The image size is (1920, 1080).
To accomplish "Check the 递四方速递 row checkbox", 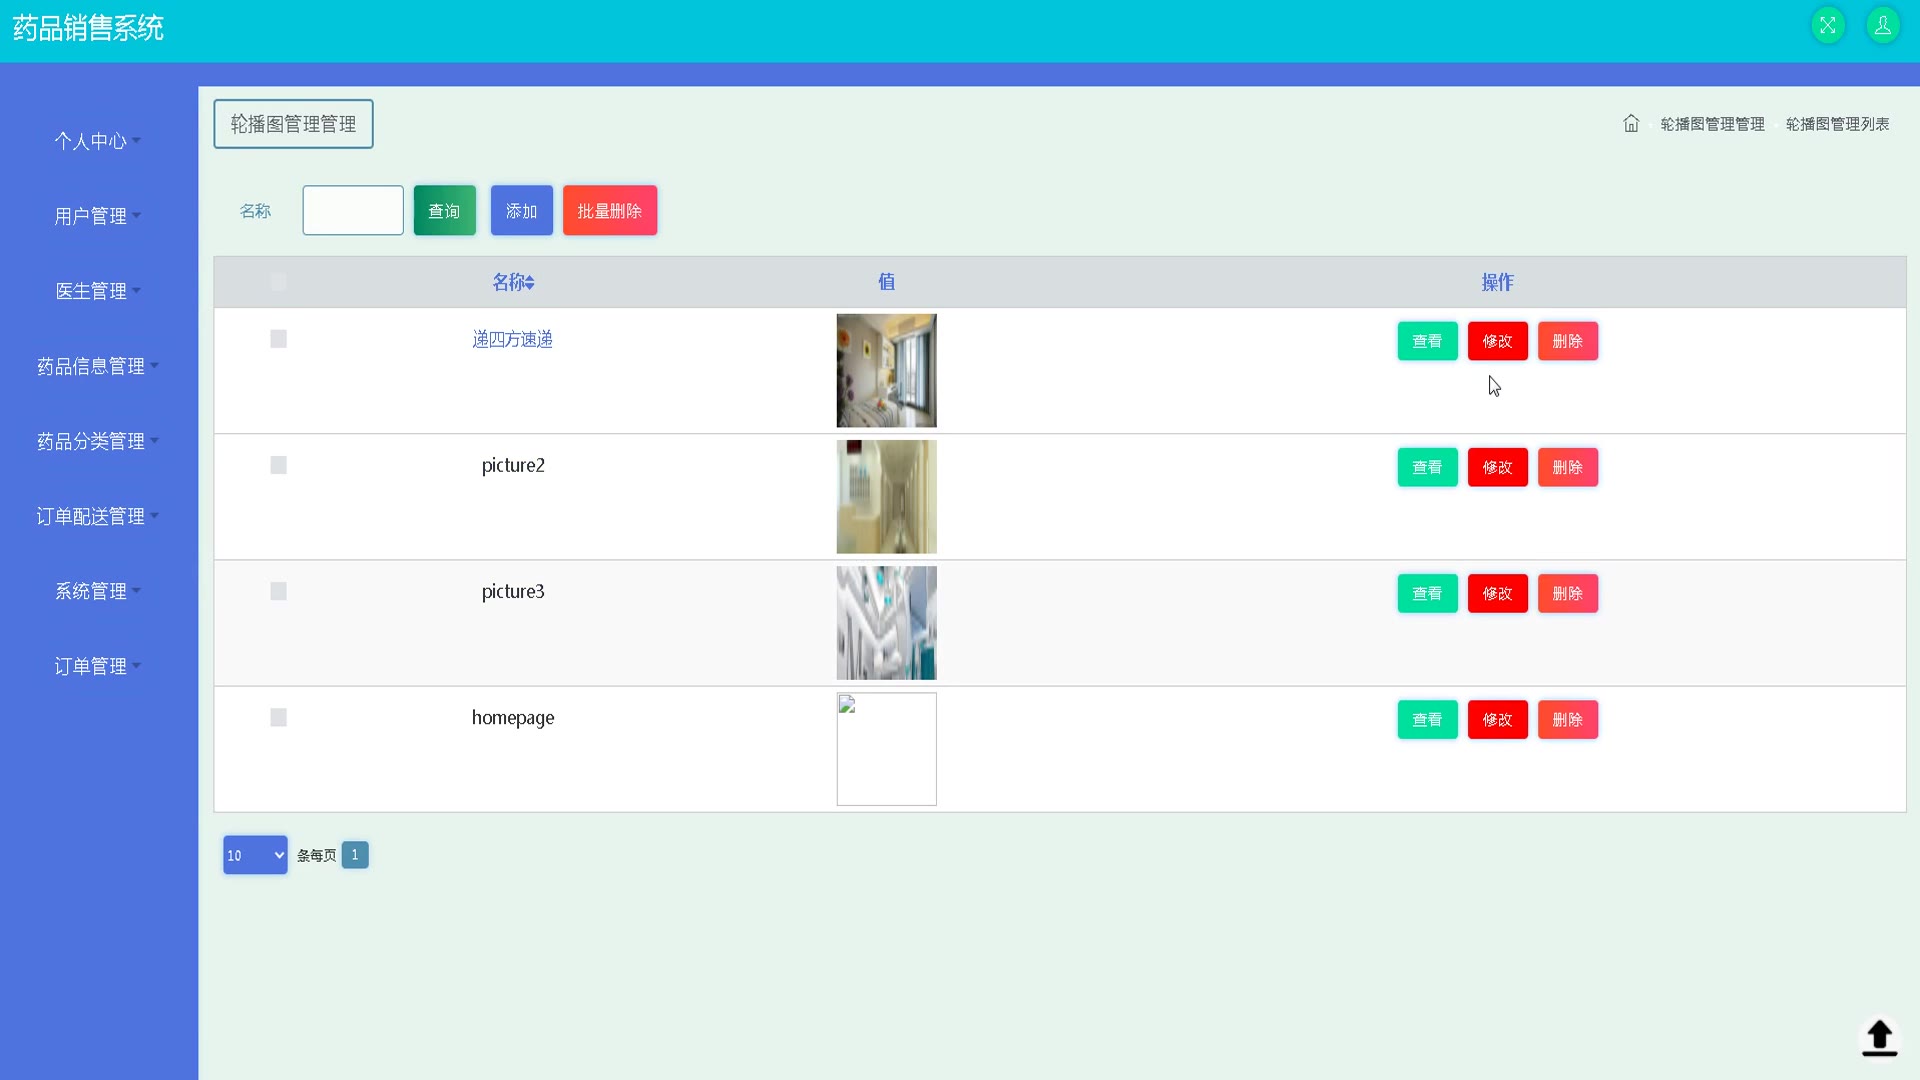I will click(278, 339).
